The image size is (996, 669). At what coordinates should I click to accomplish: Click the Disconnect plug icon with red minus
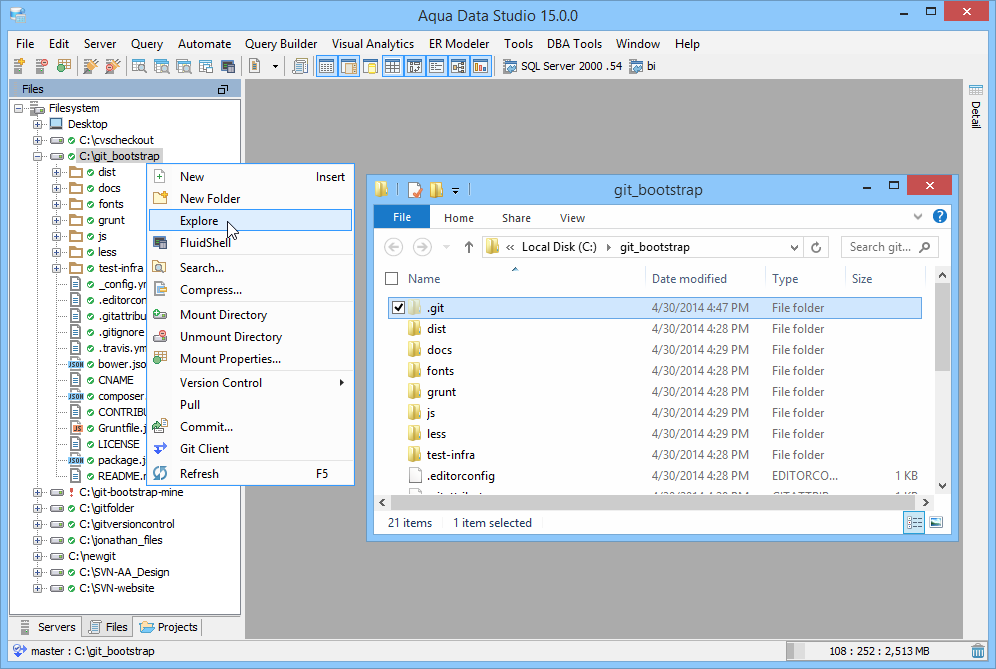point(112,66)
